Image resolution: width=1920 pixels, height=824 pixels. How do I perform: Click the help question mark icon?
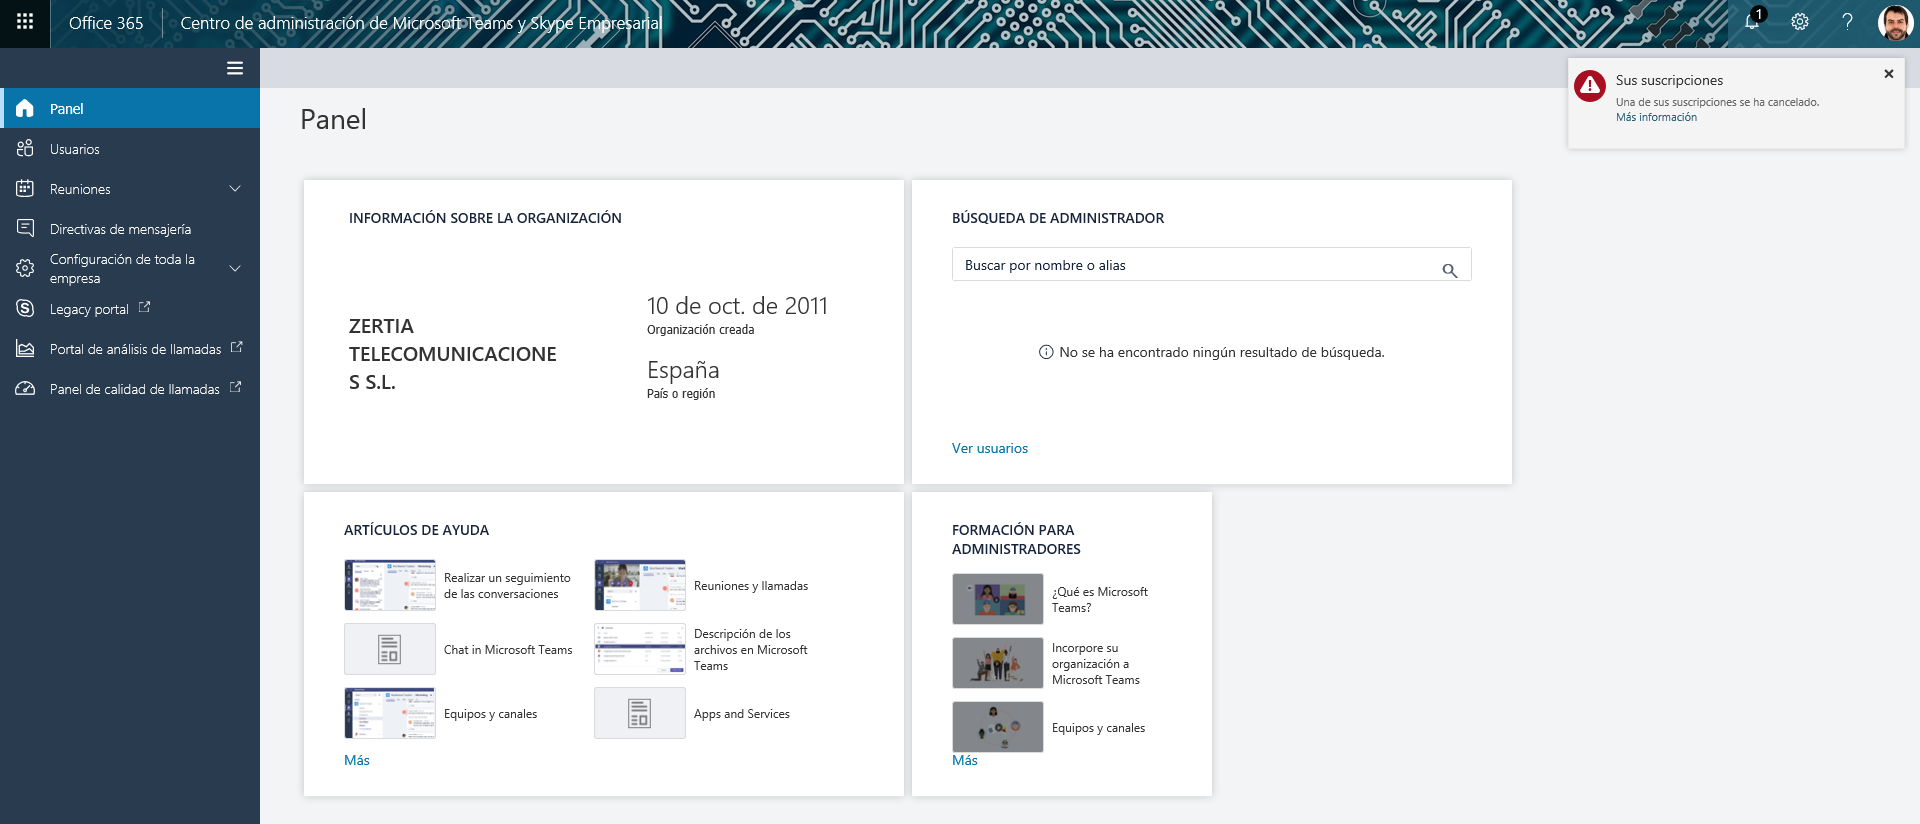click(x=1847, y=22)
